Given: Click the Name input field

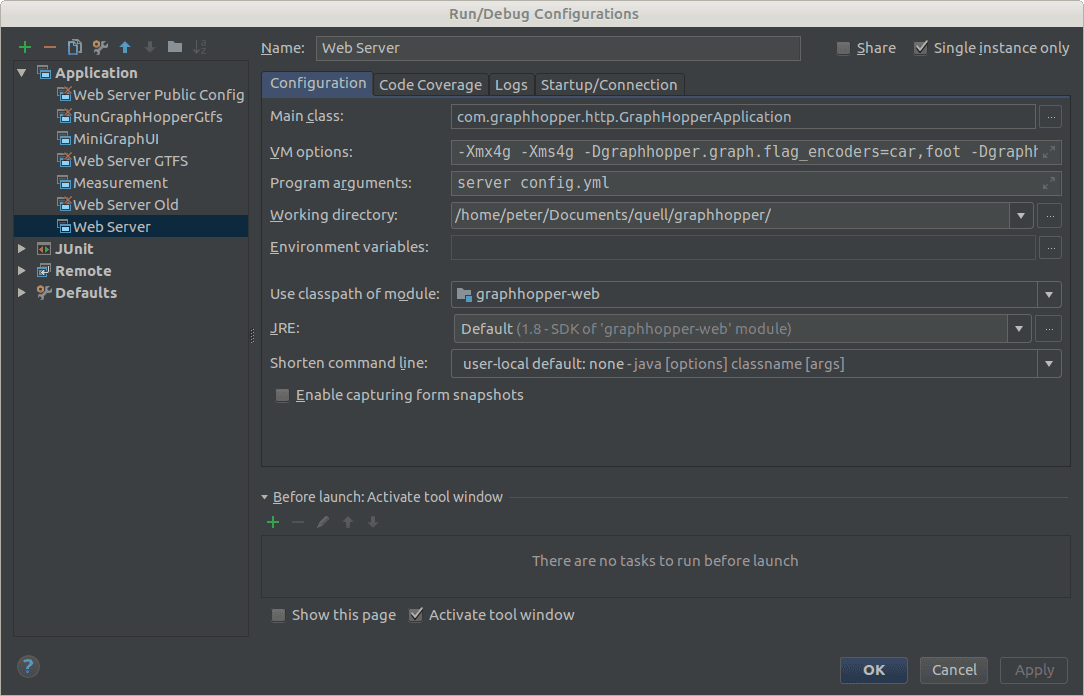Looking at the screenshot, I should pyautogui.click(x=559, y=48).
